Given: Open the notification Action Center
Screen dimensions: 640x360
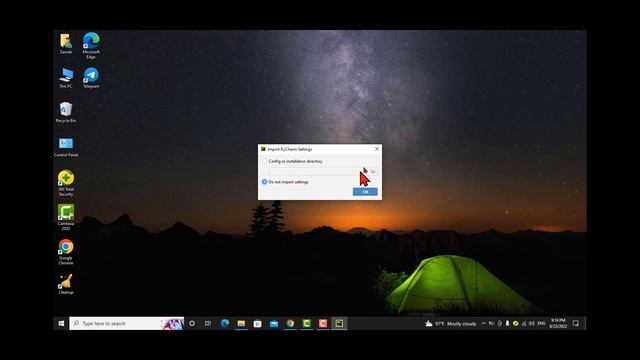Looking at the screenshot, I should [x=576, y=323].
